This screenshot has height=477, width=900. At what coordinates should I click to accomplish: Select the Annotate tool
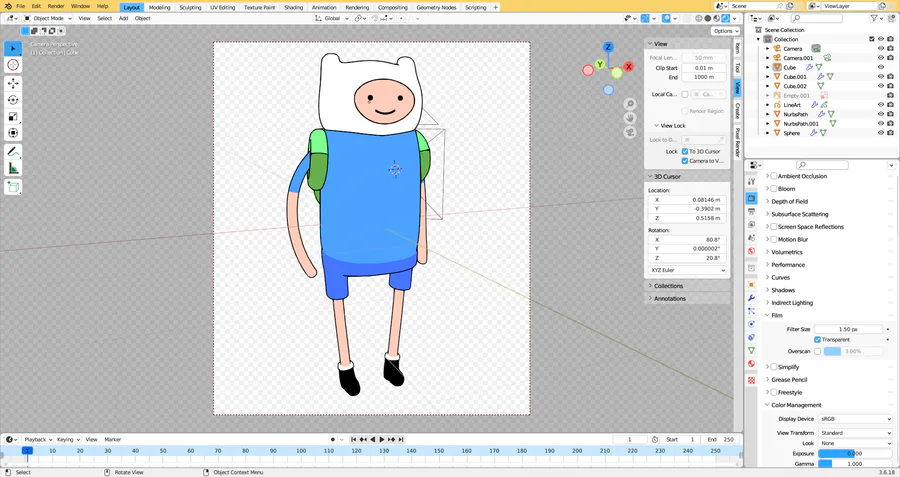pyautogui.click(x=13, y=152)
